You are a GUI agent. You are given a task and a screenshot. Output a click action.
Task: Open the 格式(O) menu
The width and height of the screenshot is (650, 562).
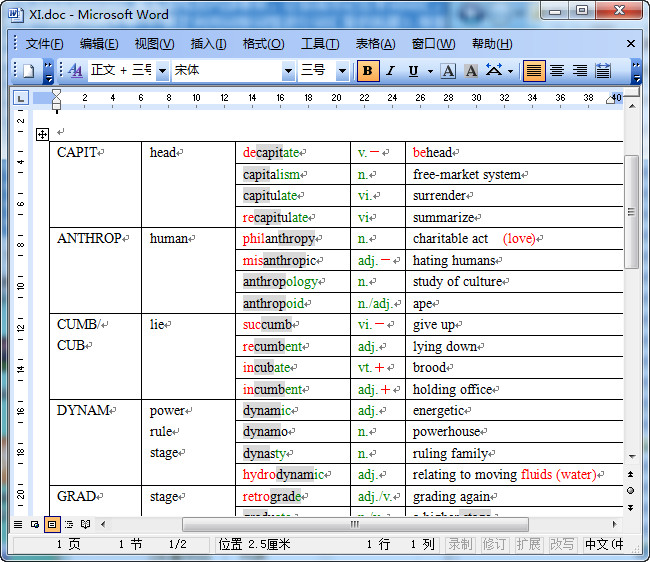(x=264, y=44)
